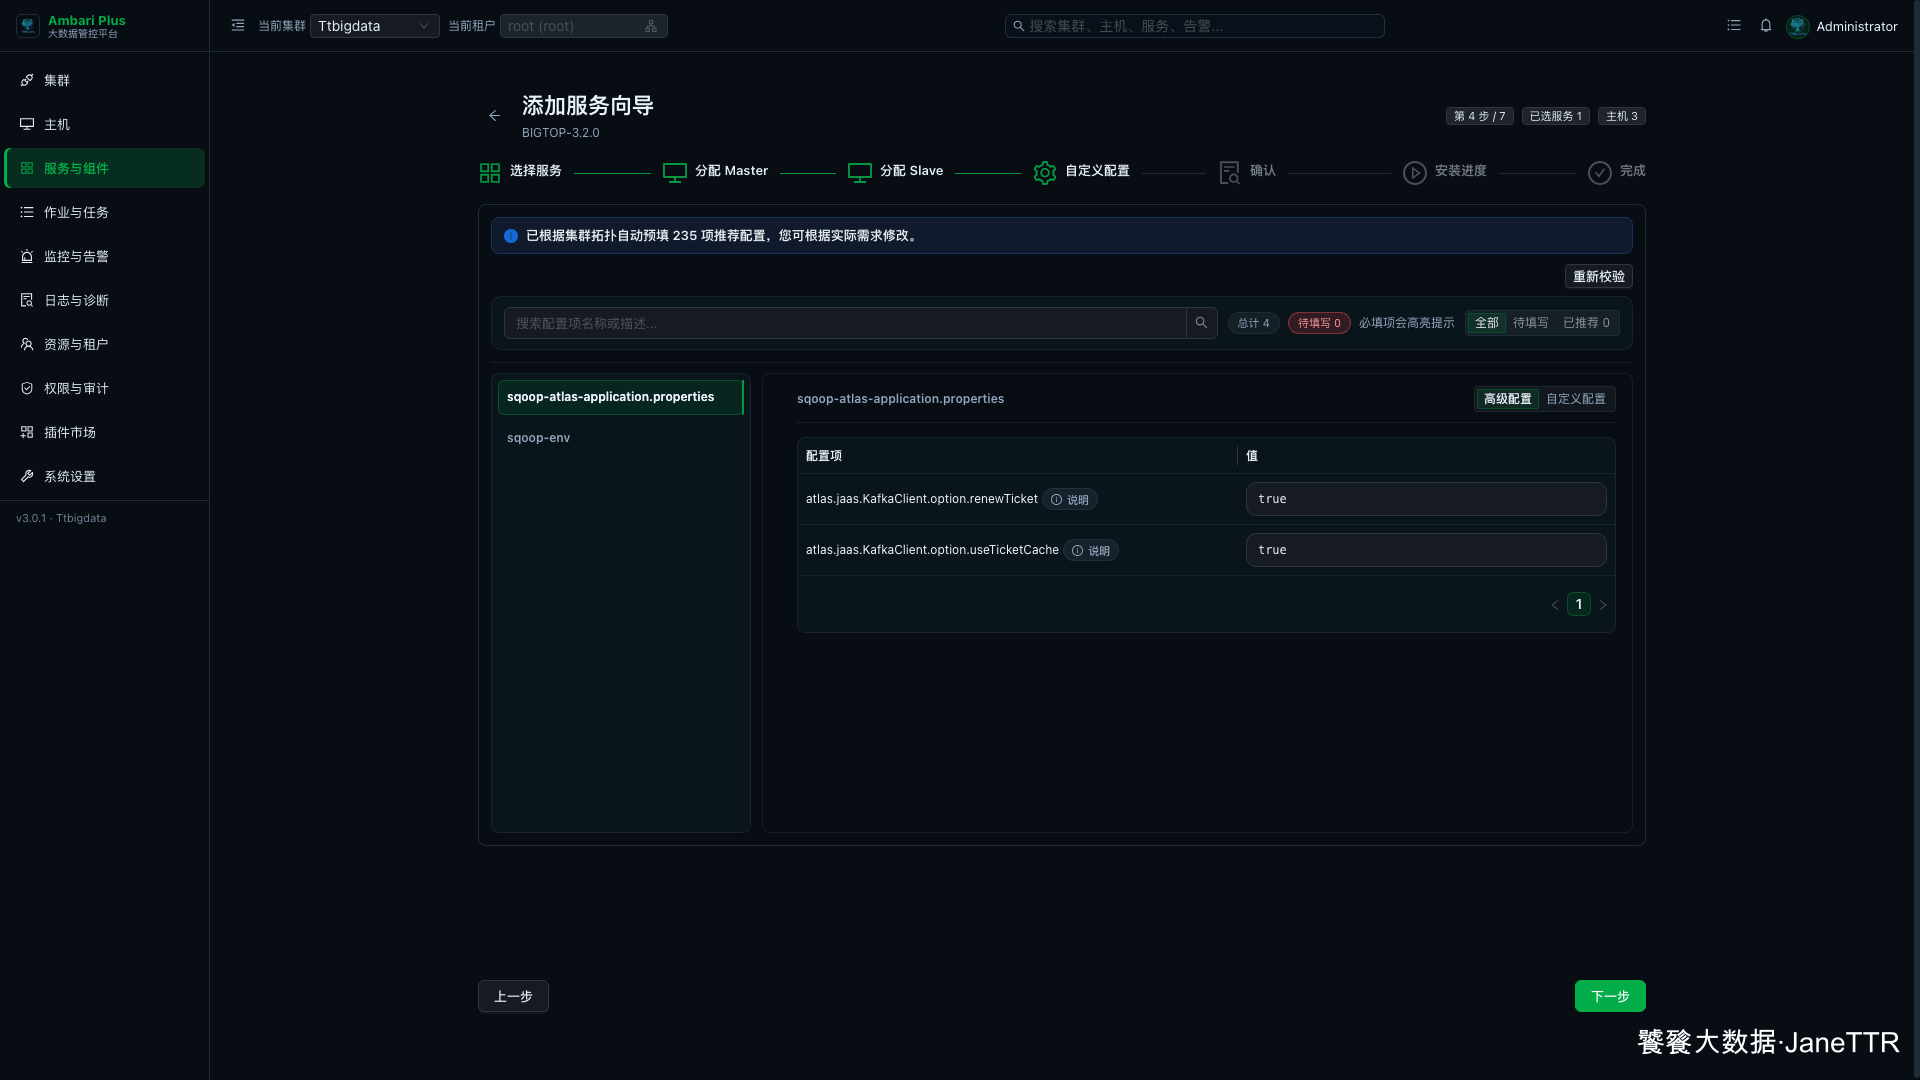Show 说明 for renewTicket option
Viewport: 1920px width, 1080px height.
pyautogui.click(x=1070, y=499)
